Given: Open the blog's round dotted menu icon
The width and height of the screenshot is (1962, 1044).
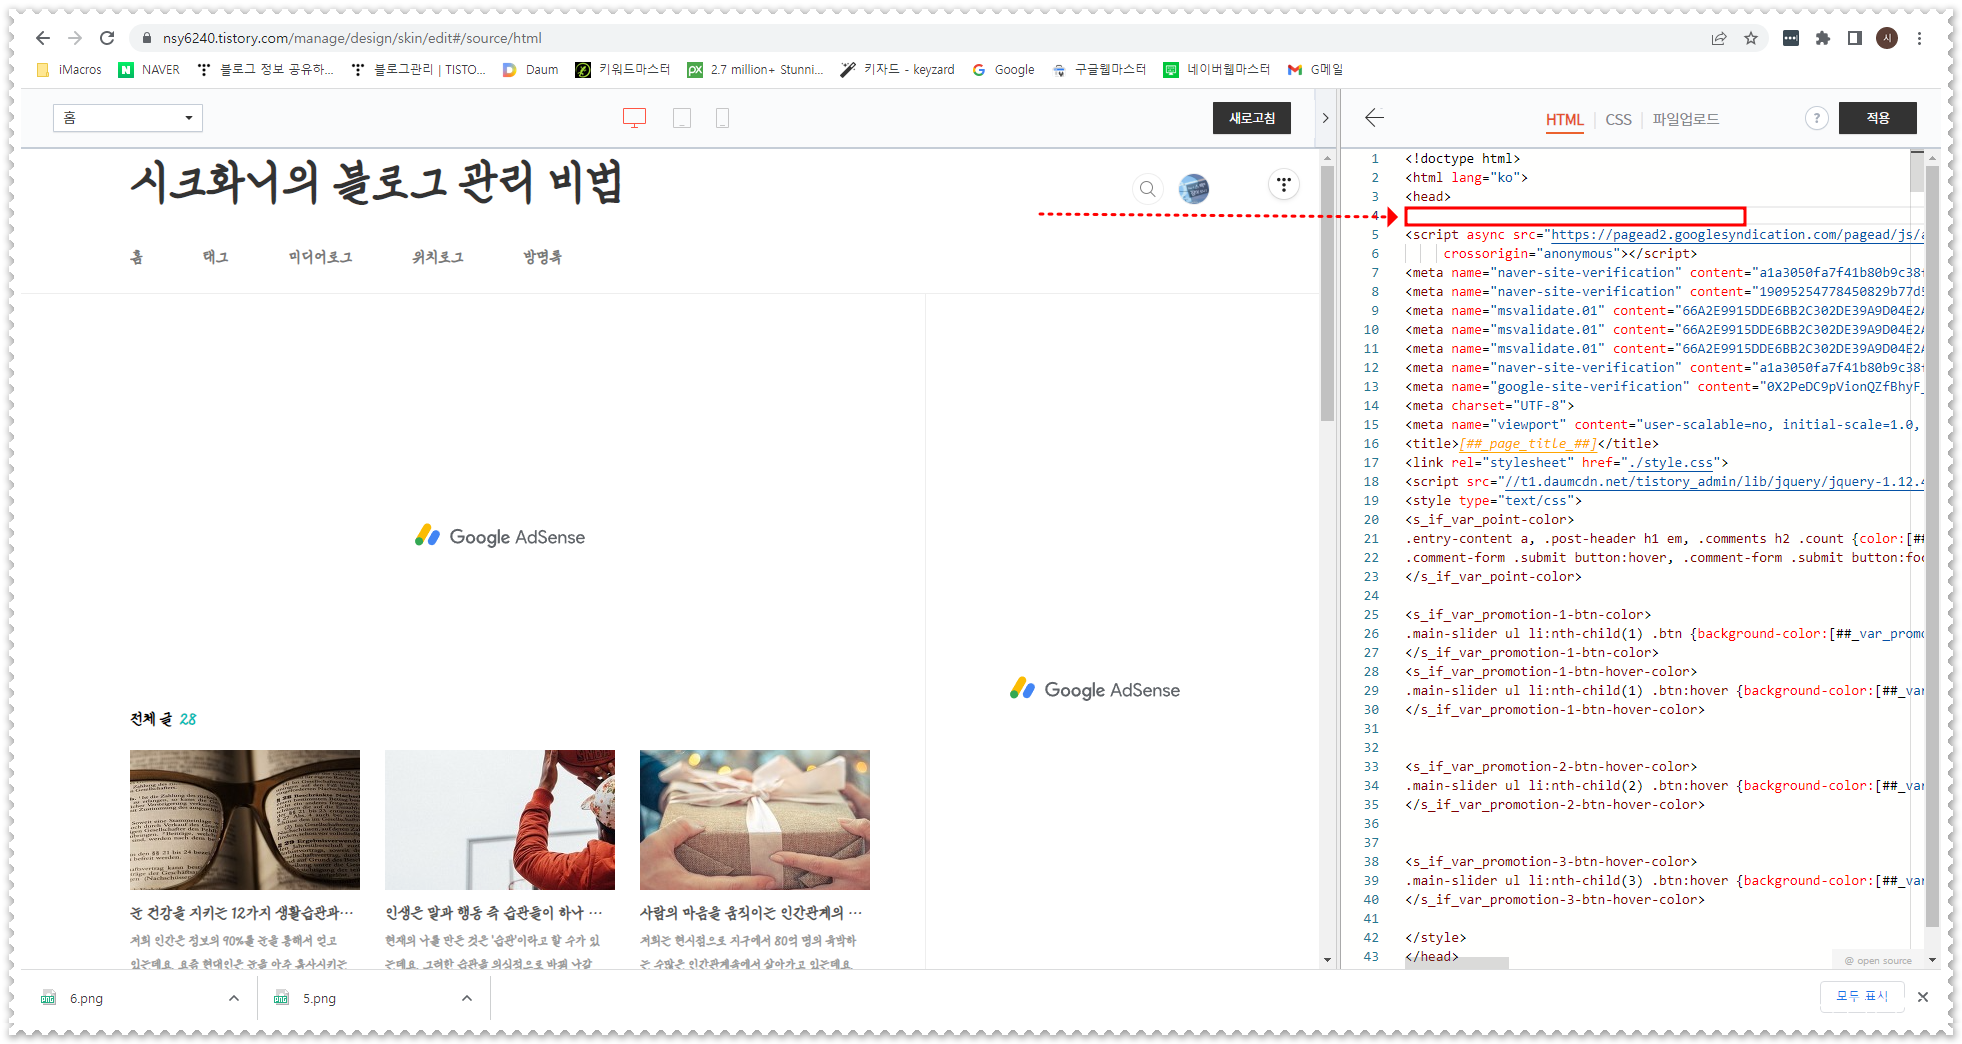Looking at the screenshot, I should tap(1284, 184).
